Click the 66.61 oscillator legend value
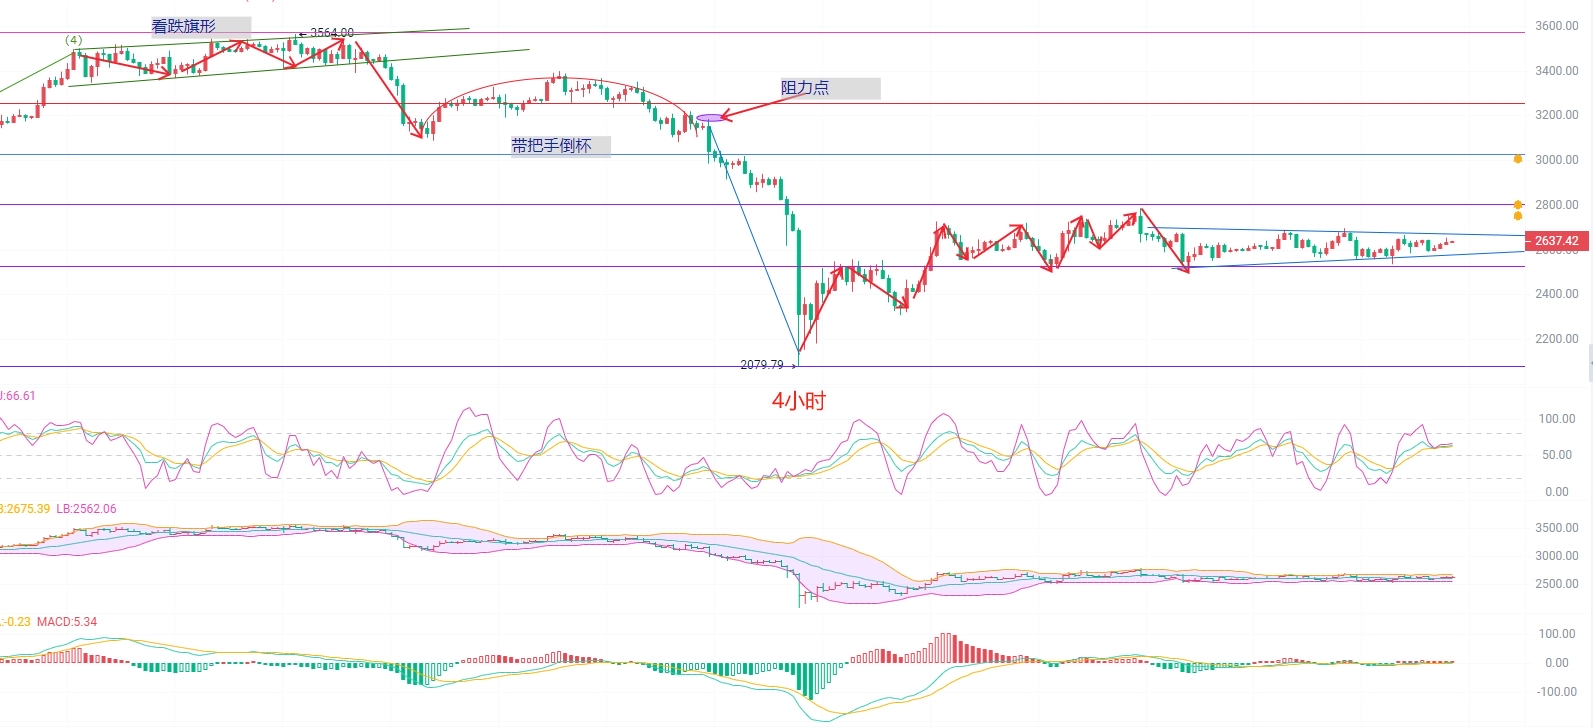The width and height of the screenshot is (1593, 728). click(20, 396)
